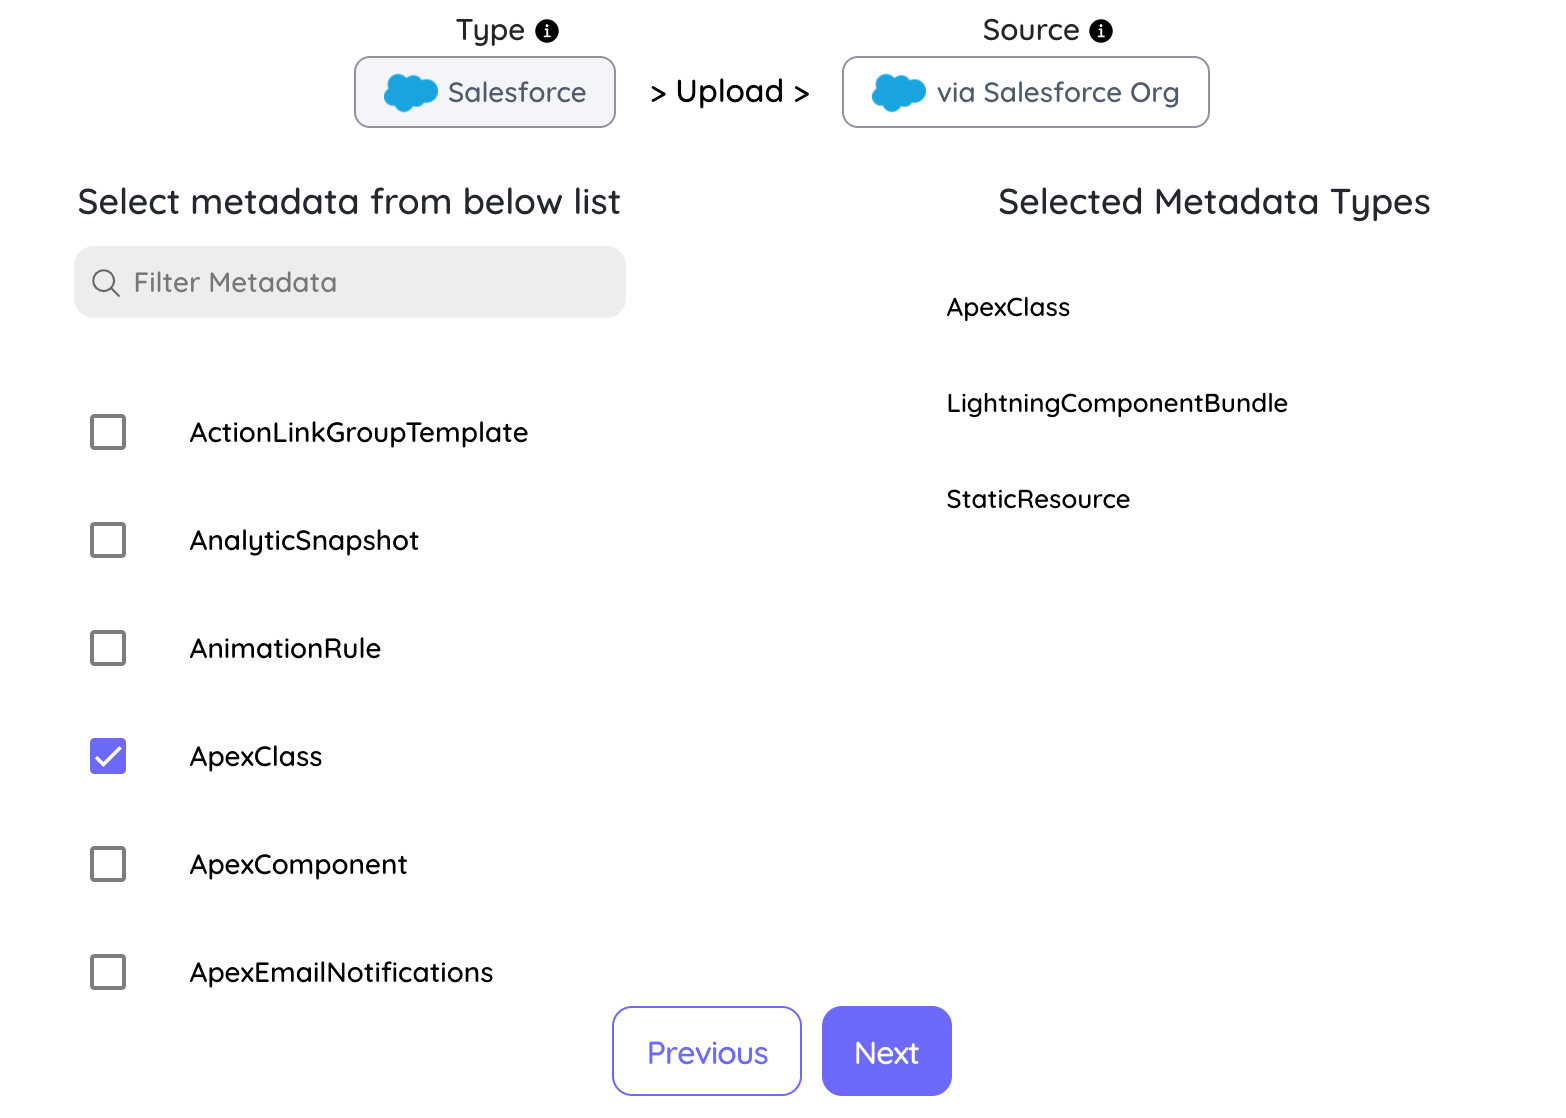Screen dimensions: 1566x1118
Task: Check the ActionLinkGroupTemplate checkbox
Action: coord(108,432)
